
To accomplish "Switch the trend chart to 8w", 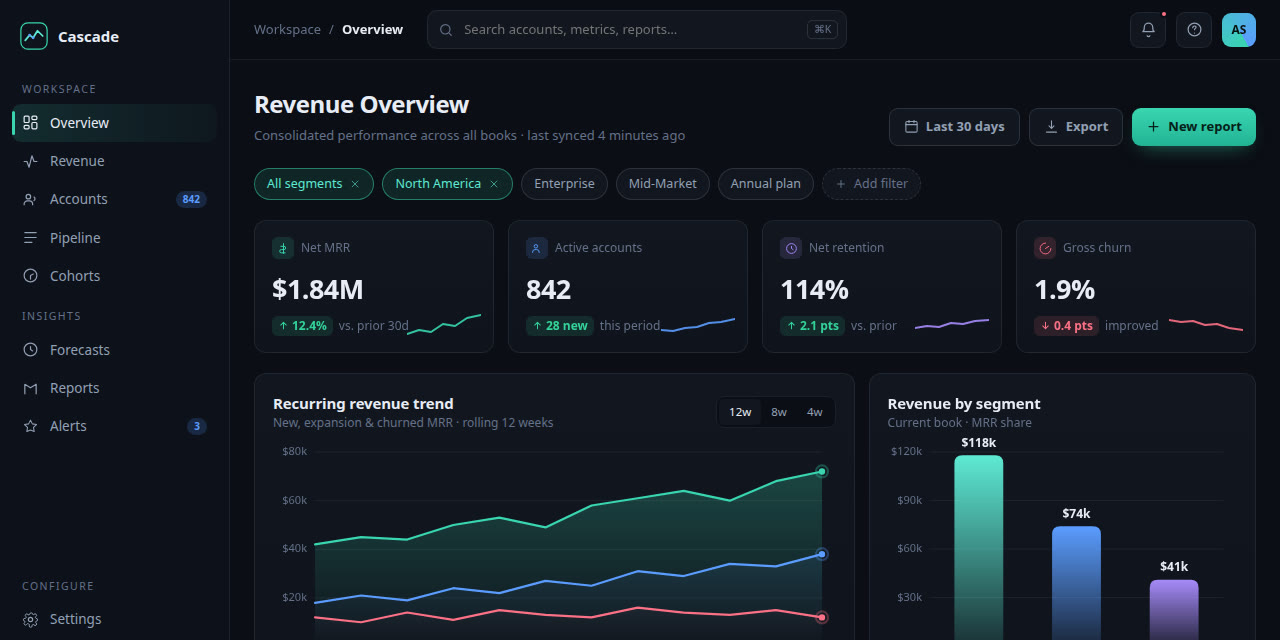I will [x=779, y=412].
